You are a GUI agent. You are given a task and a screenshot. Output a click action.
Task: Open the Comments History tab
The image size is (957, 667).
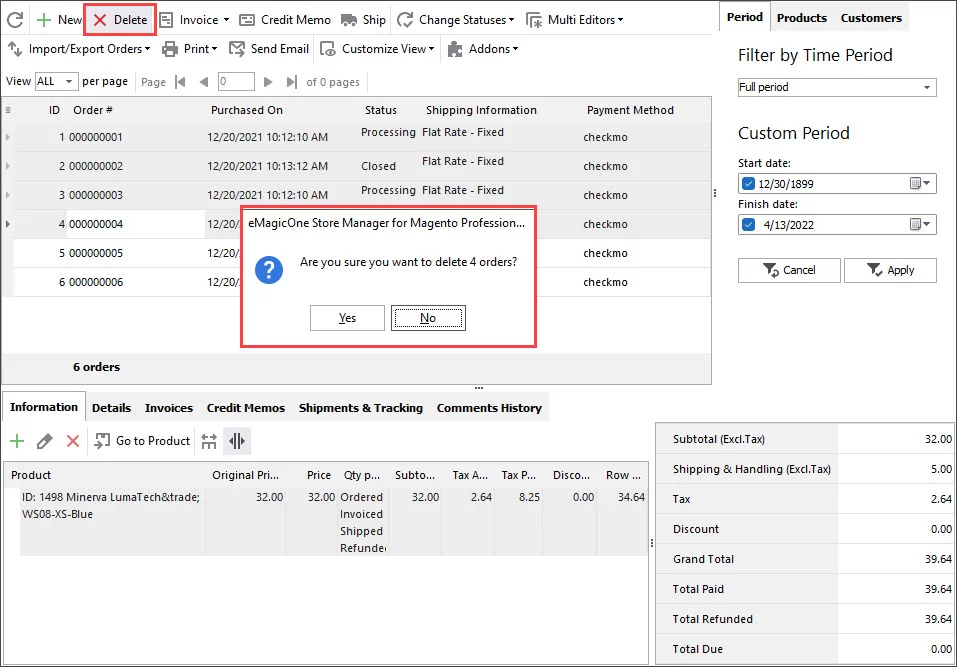(x=489, y=408)
